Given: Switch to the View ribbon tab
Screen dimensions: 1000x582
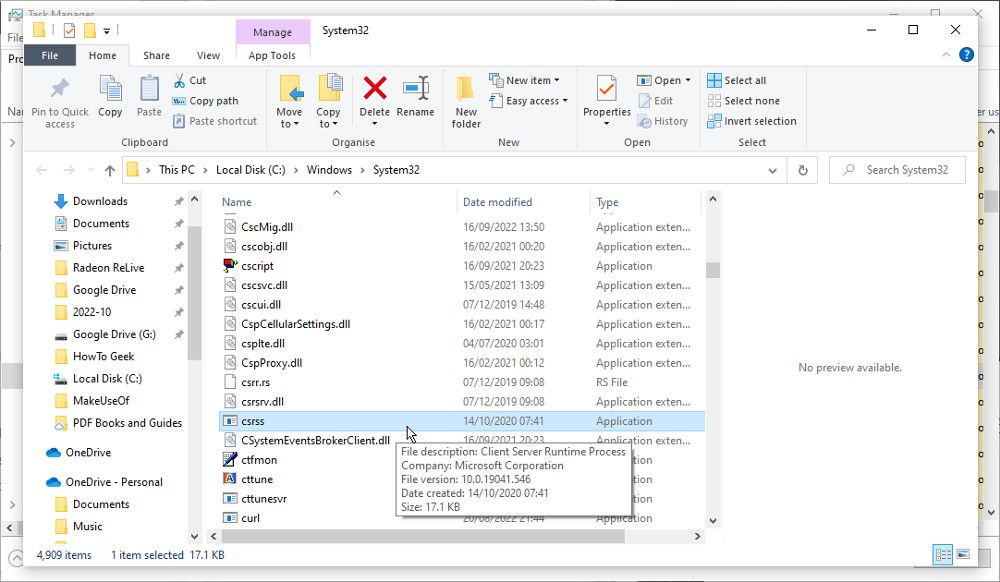Looking at the screenshot, I should tap(208, 56).
